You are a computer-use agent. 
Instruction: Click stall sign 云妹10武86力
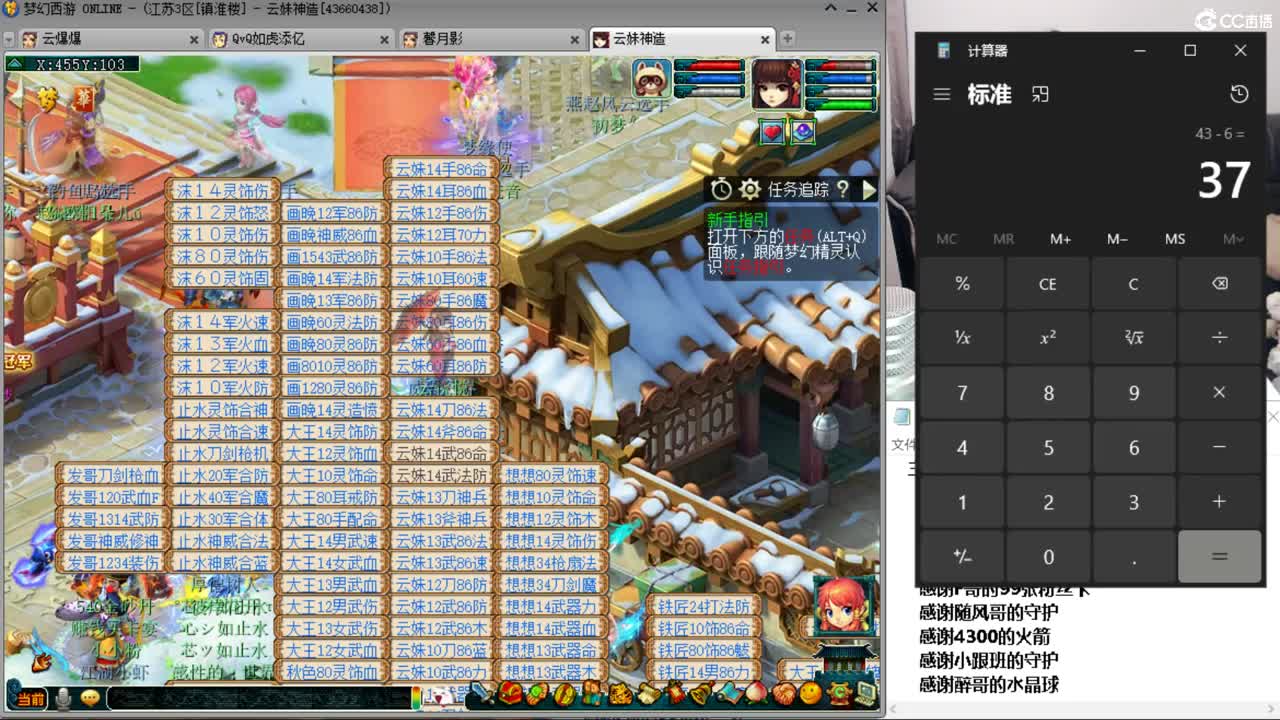(441, 672)
